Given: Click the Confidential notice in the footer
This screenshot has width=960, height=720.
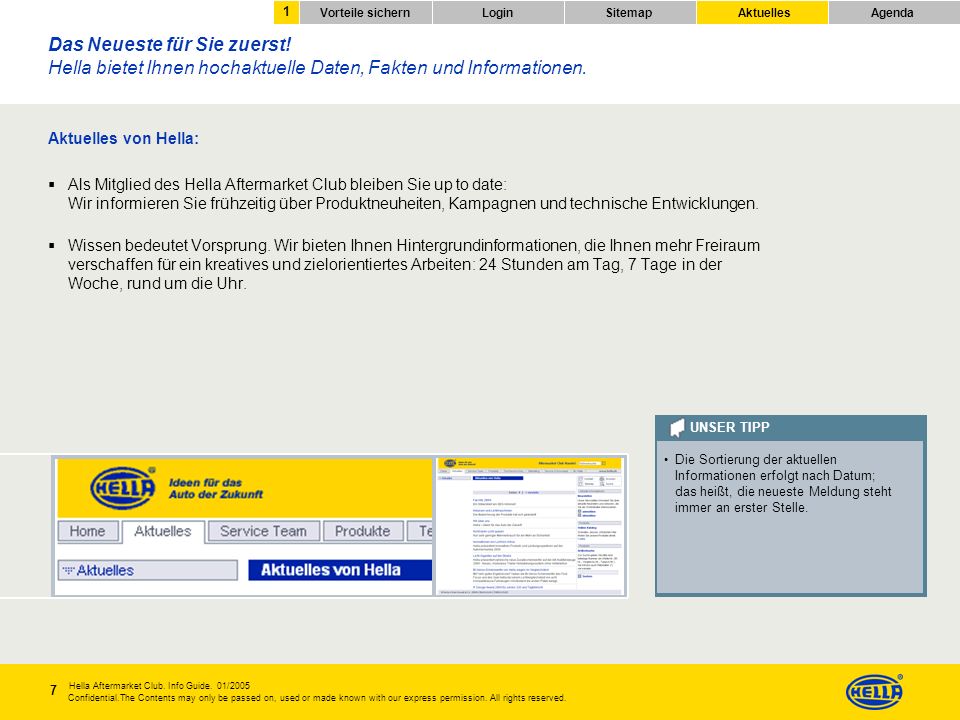Looking at the screenshot, I should (317, 698).
